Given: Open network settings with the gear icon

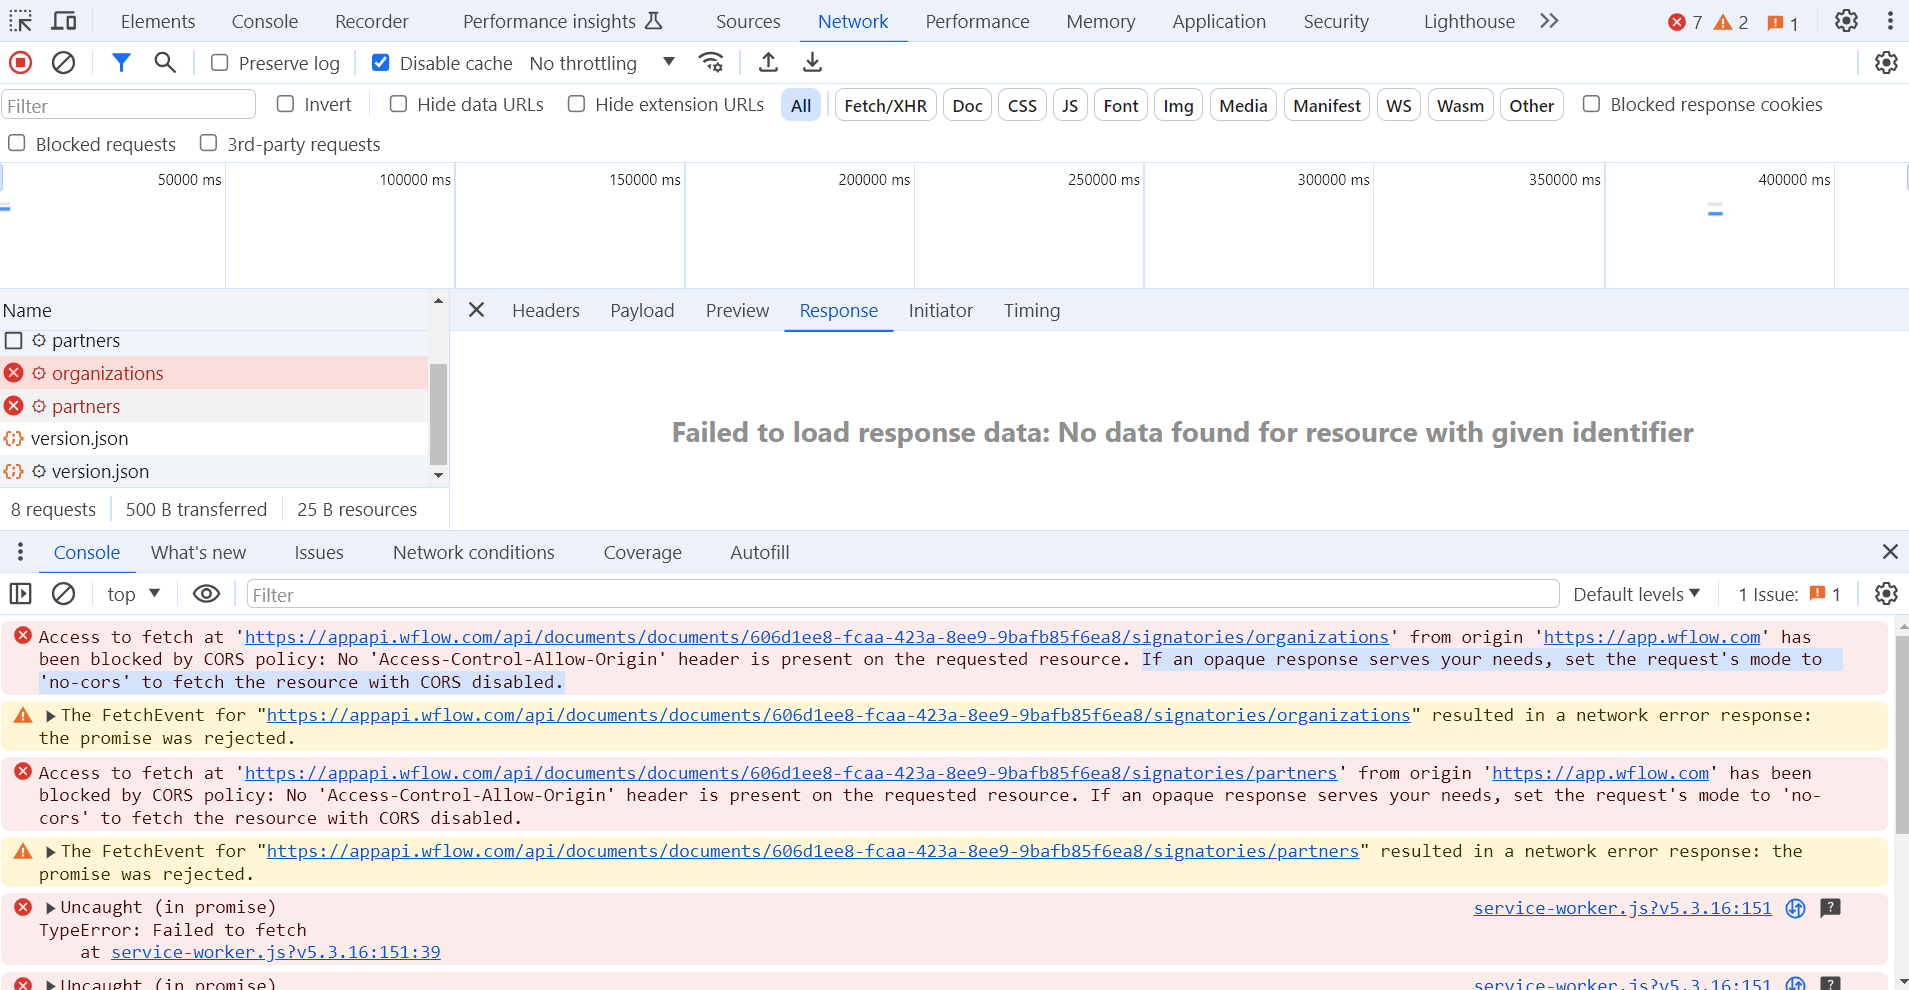Looking at the screenshot, I should tap(1887, 62).
